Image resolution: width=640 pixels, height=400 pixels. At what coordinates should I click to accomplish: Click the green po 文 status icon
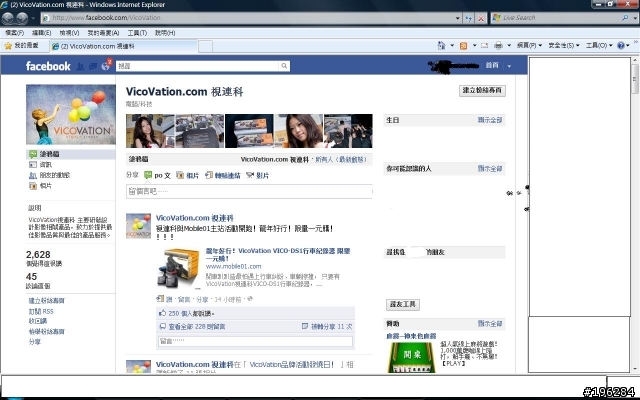[x=148, y=175]
